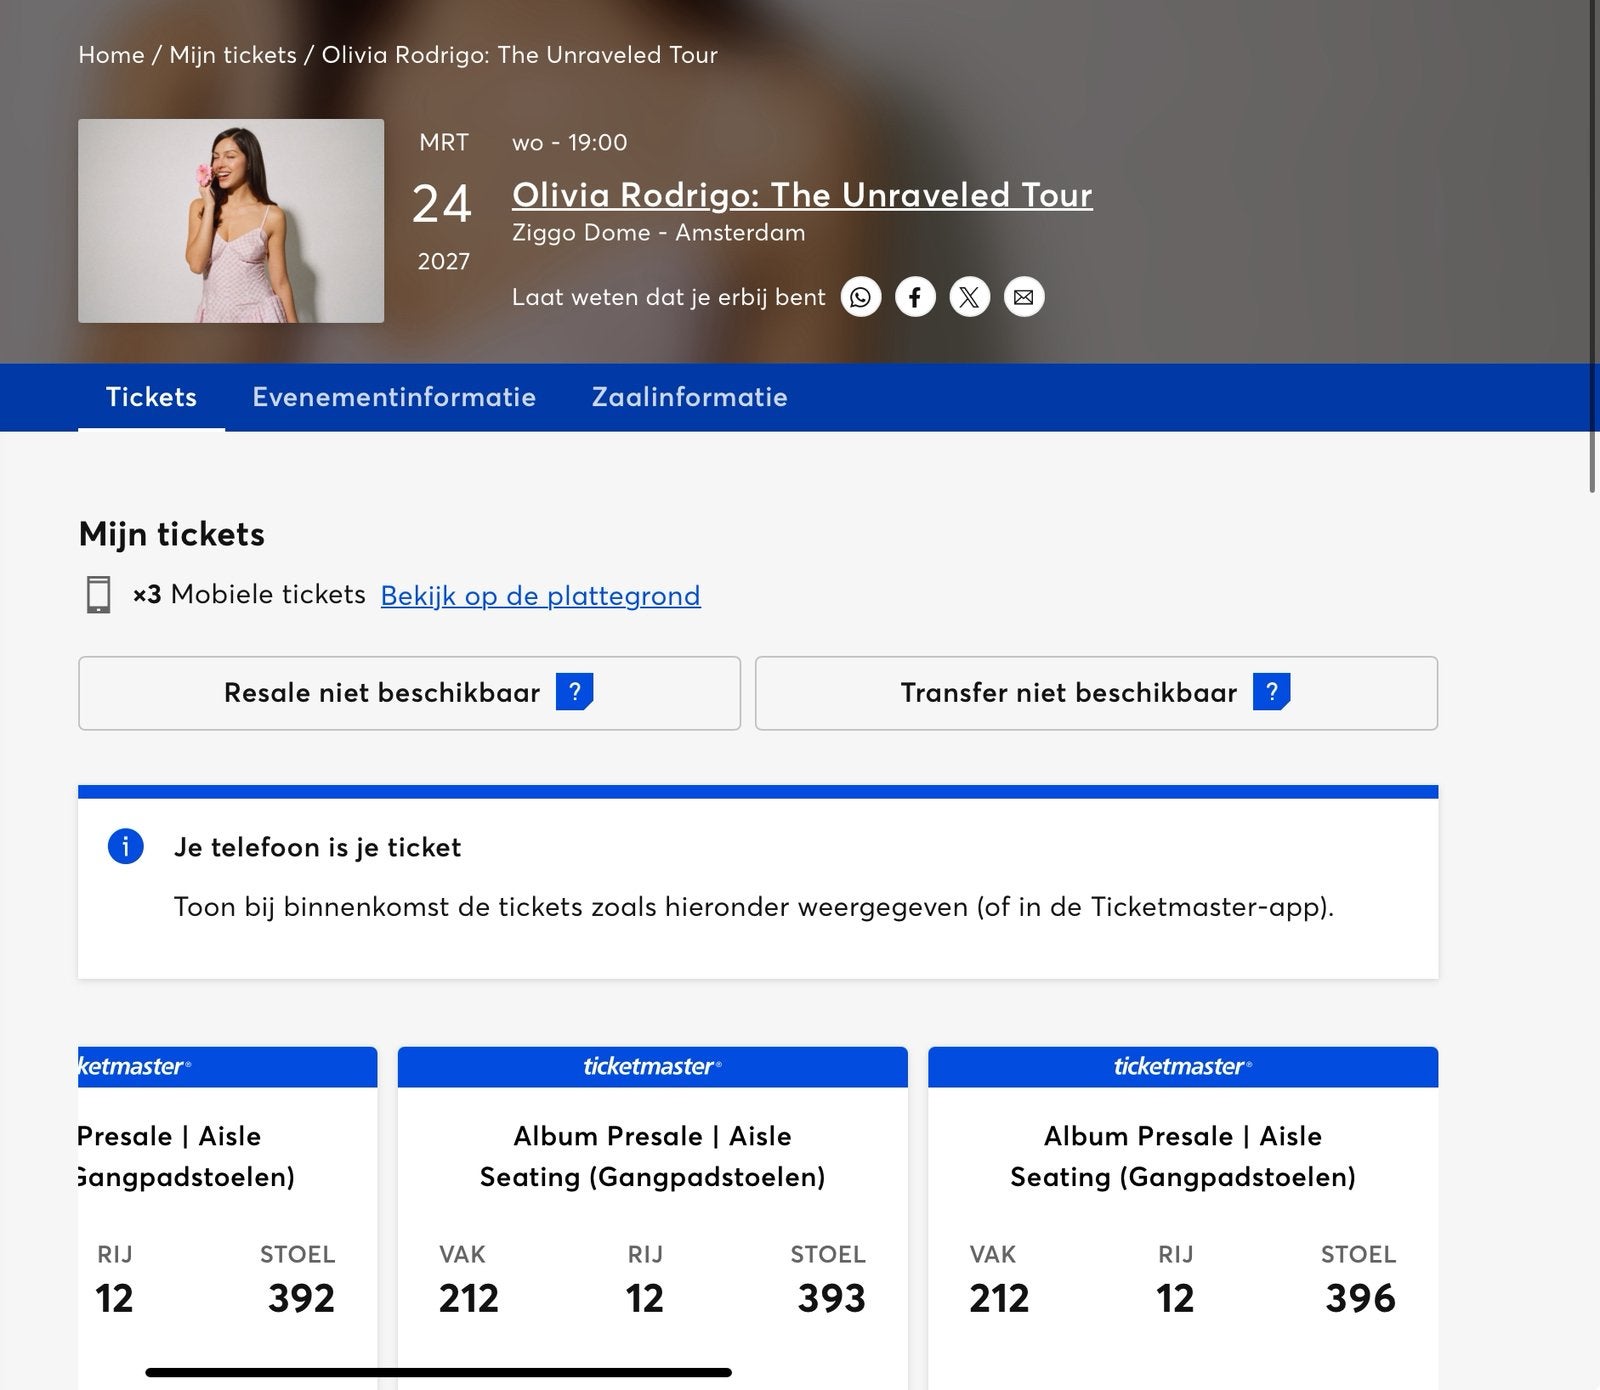Share attendance via Facebook icon
The width and height of the screenshot is (1600, 1390).
tap(915, 297)
